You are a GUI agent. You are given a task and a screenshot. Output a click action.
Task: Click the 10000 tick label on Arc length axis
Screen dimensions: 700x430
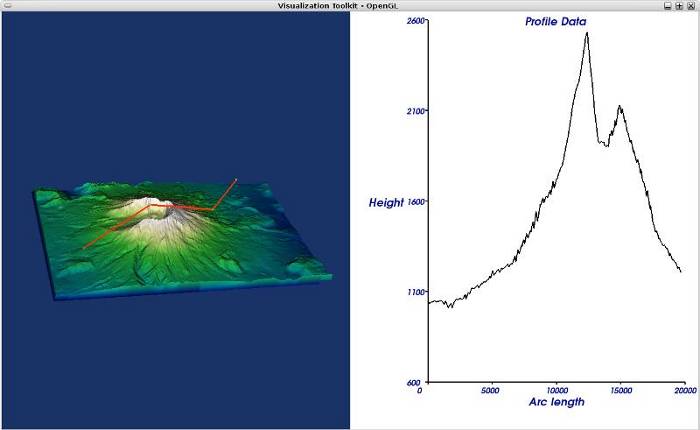click(557, 390)
